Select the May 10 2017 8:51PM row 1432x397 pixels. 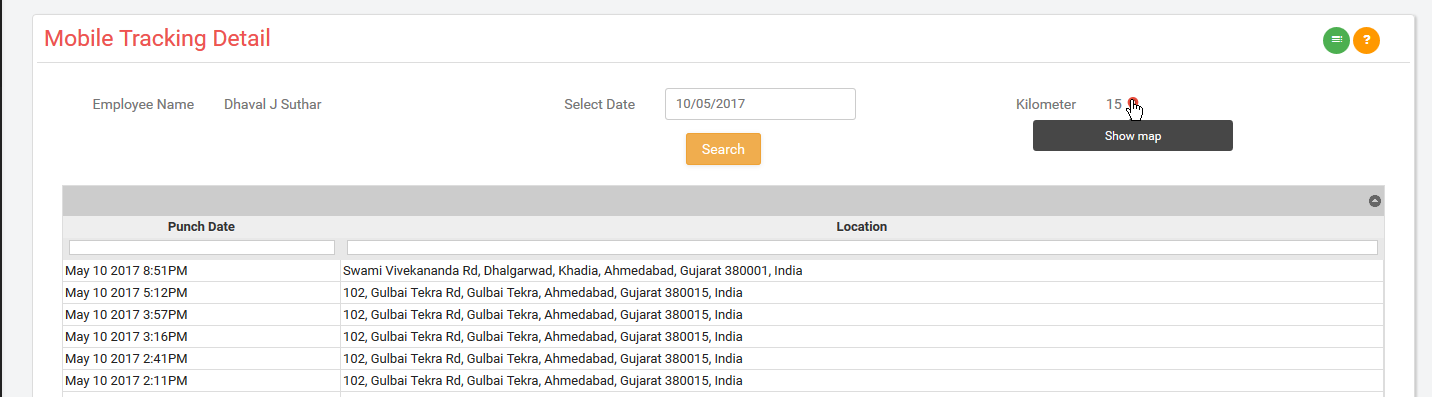coord(723,271)
